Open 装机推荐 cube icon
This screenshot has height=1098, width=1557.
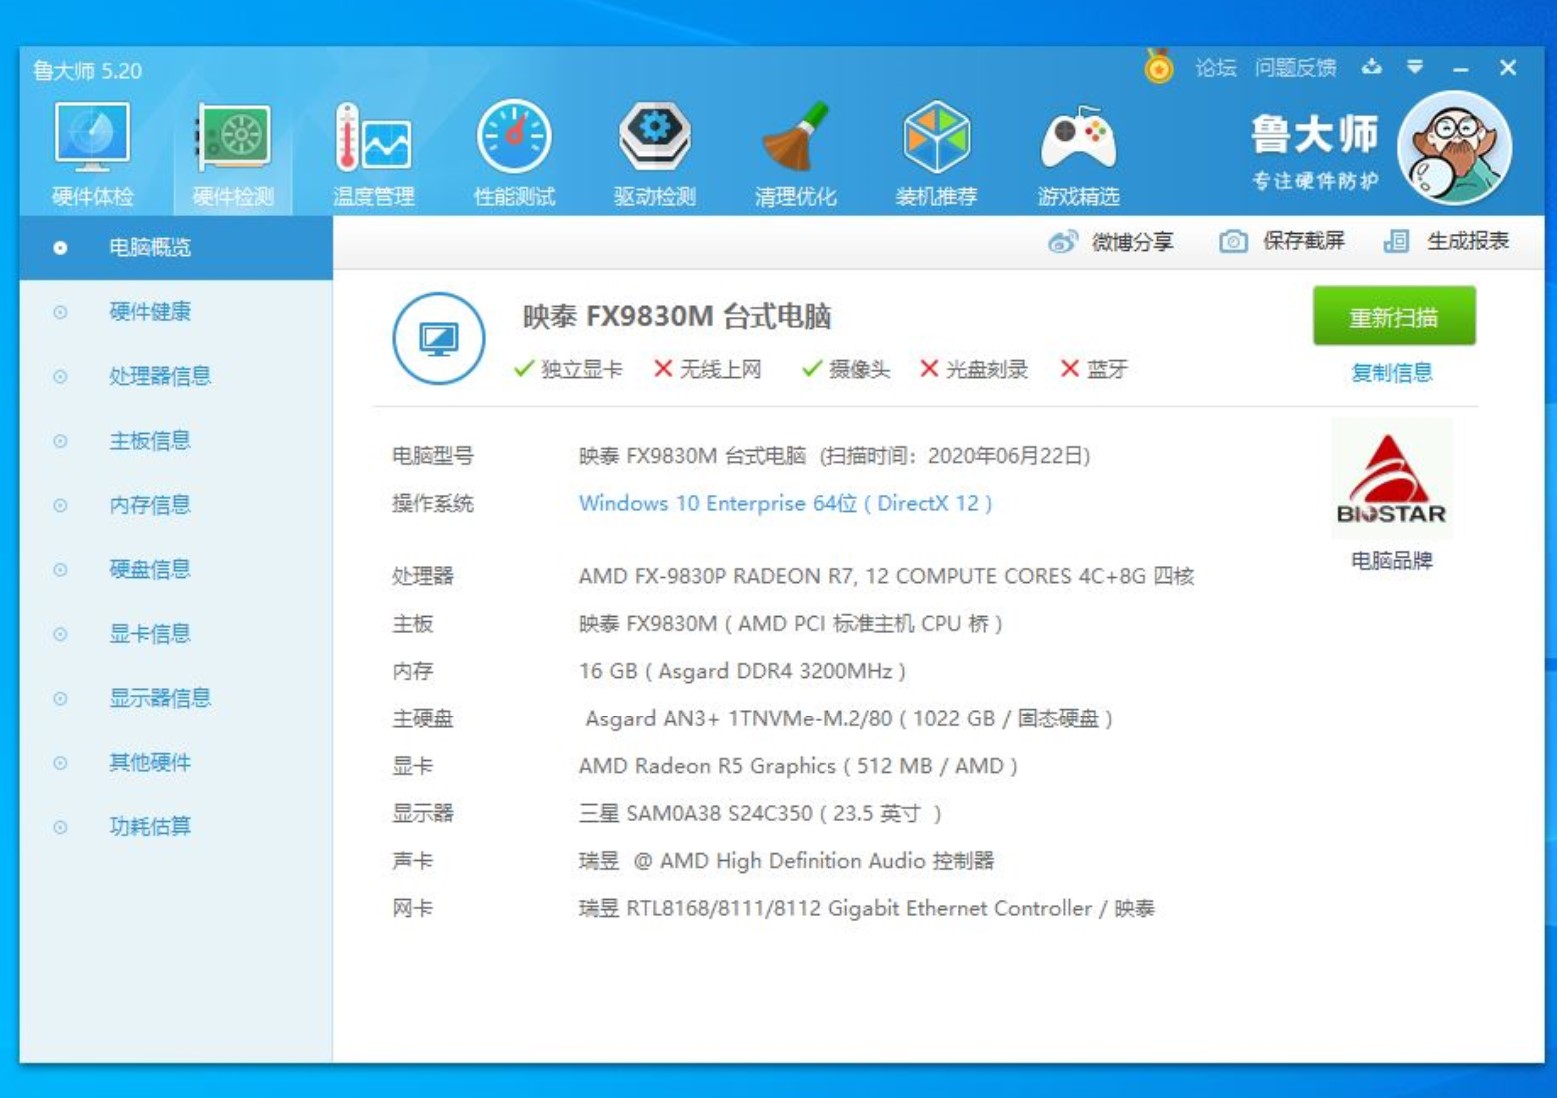pos(936,155)
